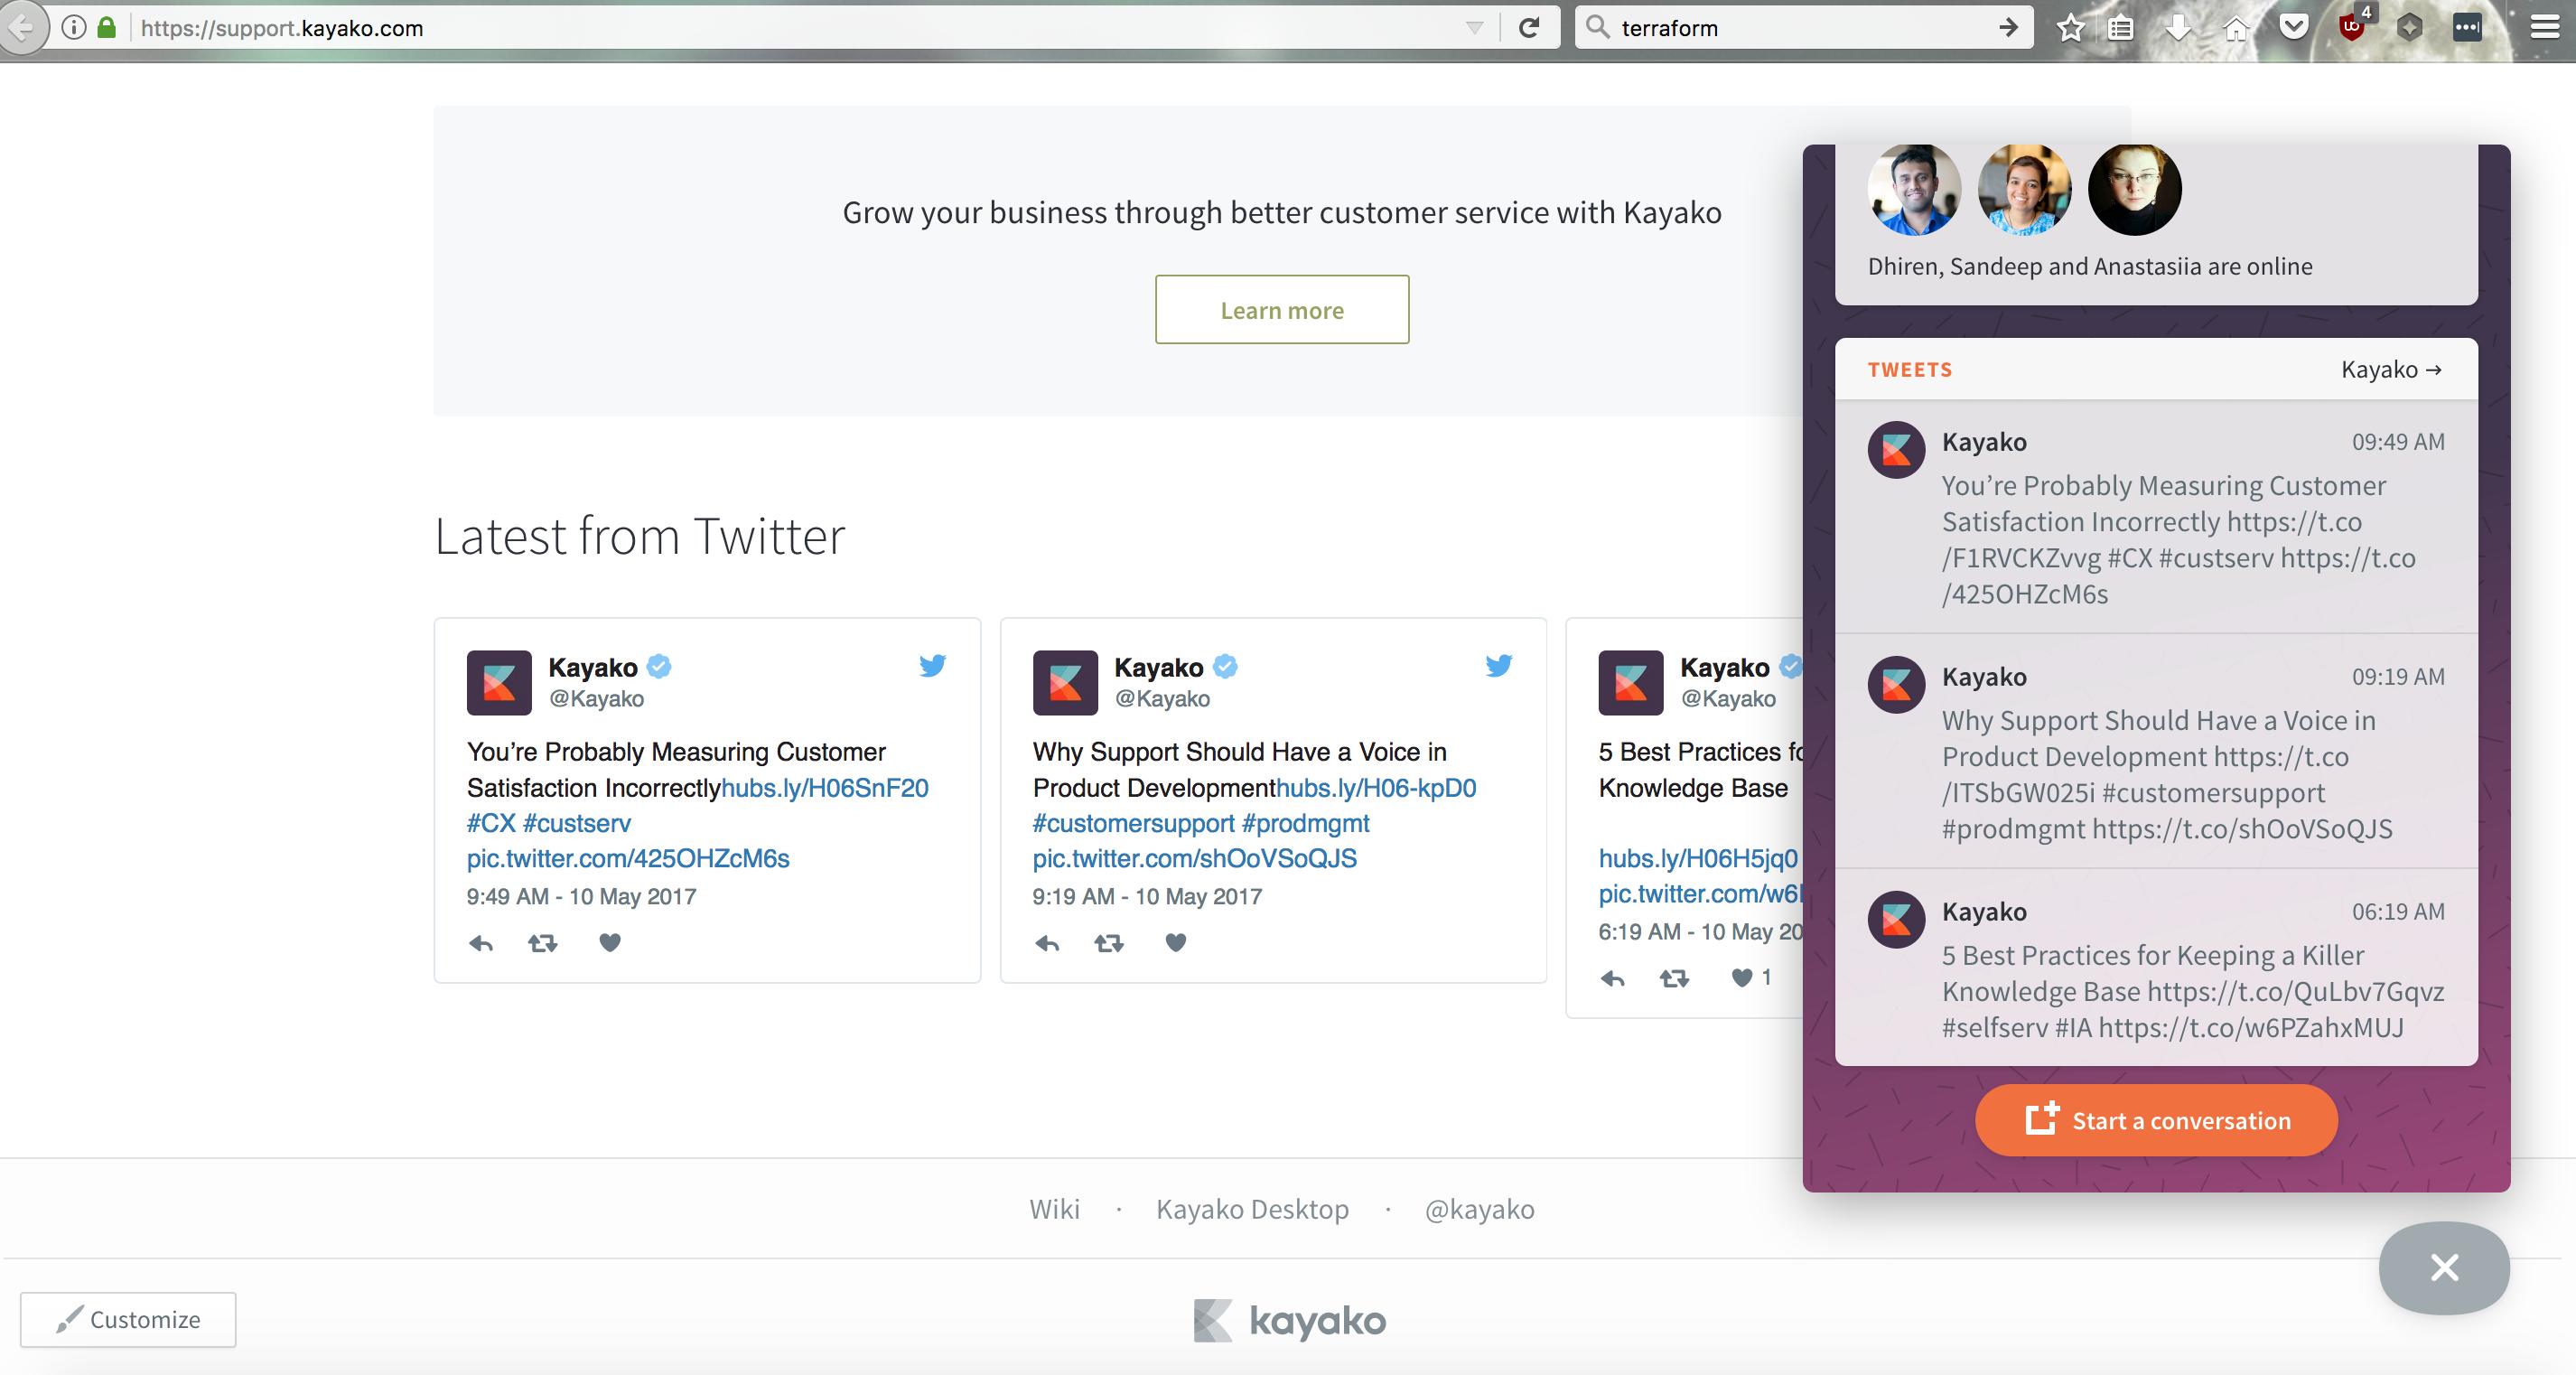This screenshot has height=1375, width=2576.
Task: Open the downloads arrow icon
Action: coord(2177,28)
